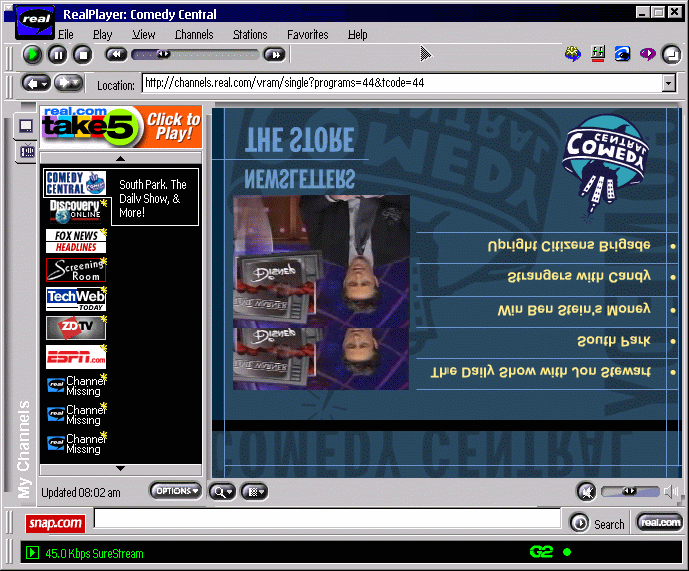The image size is (689, 571).
Task: Click the green status bar play icon
Action: [32, 553]
